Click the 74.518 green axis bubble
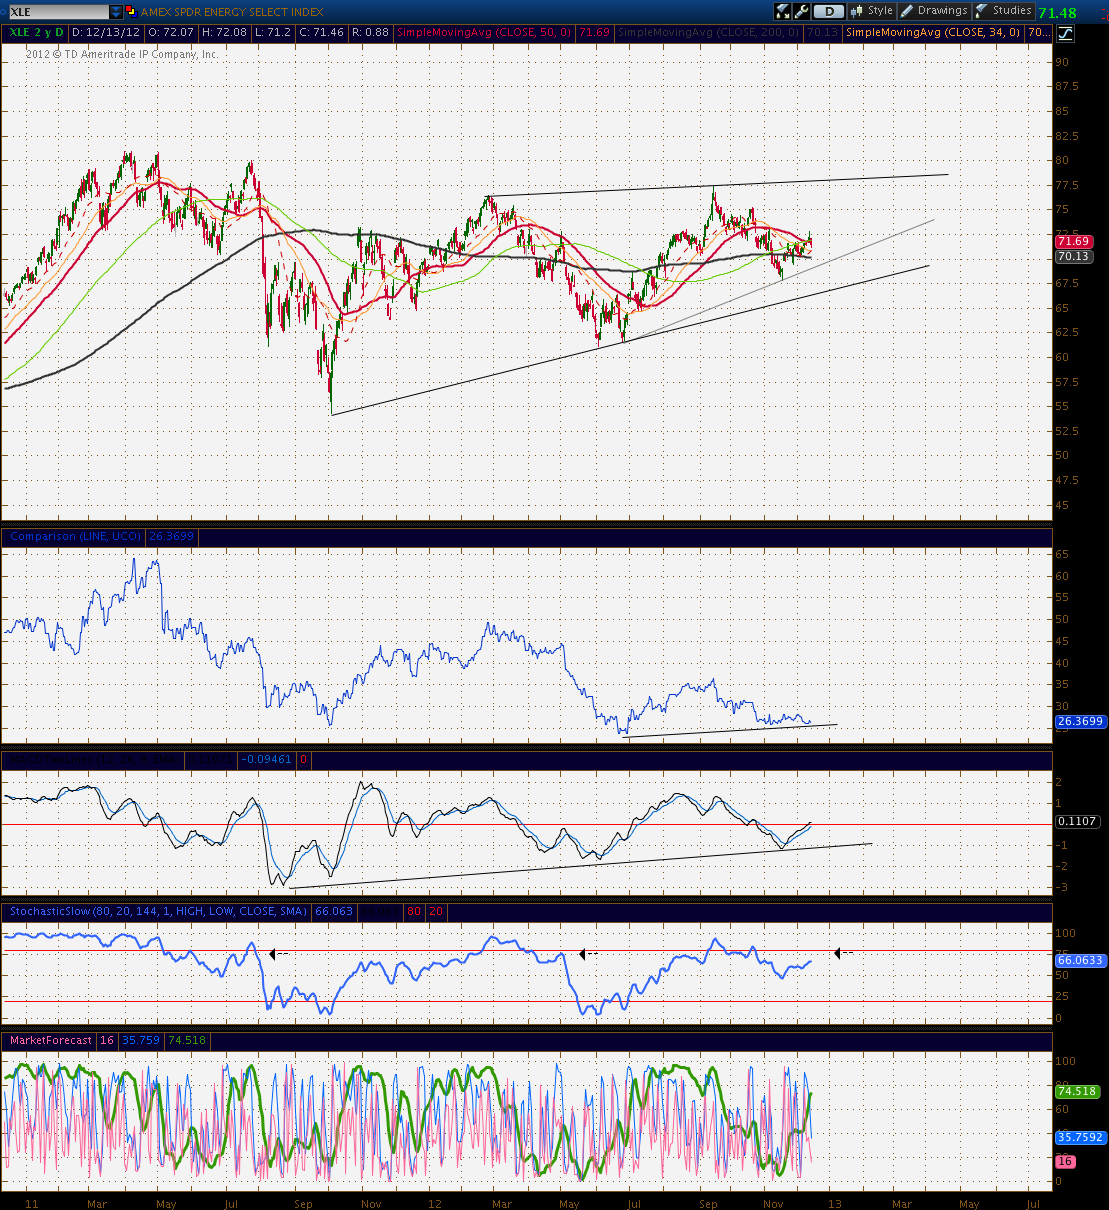The height and width of the screenshot is (1210, 1109). click(1077, 1092)
